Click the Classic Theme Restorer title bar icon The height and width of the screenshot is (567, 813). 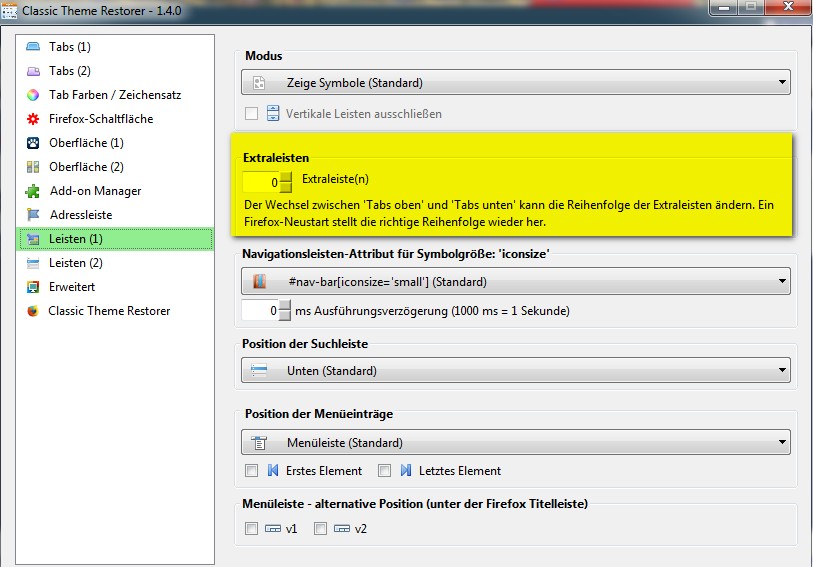9,10
